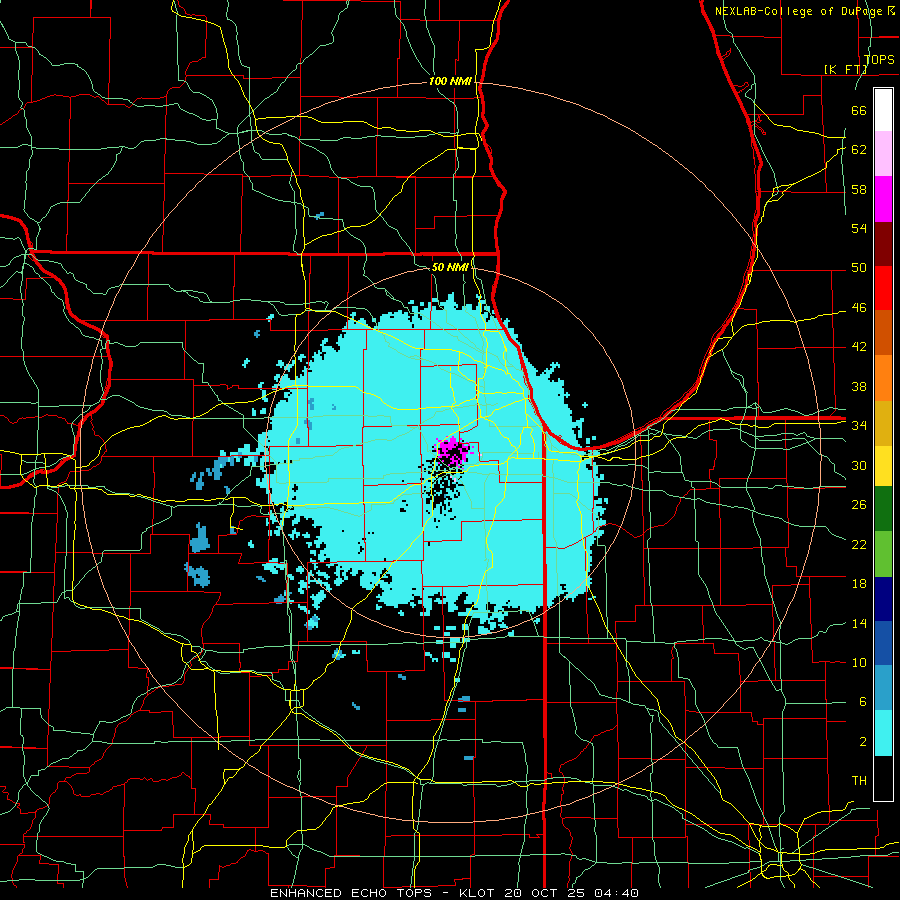Click the yellow legend swatch
900x900 pixels.
click(883, 465)
